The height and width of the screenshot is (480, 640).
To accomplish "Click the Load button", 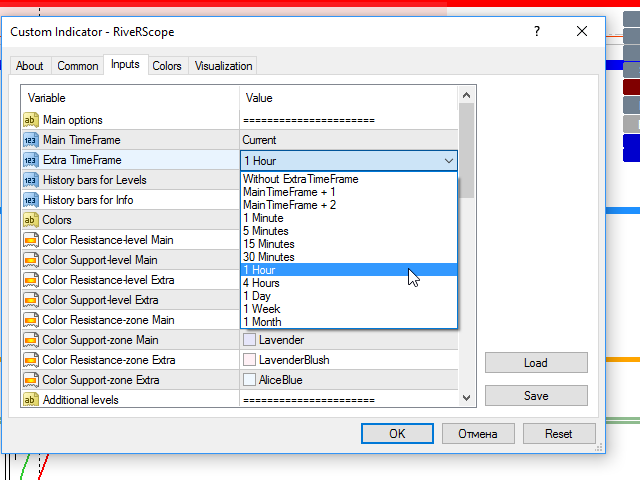I will pyautogui.click(x=536, y=363).
